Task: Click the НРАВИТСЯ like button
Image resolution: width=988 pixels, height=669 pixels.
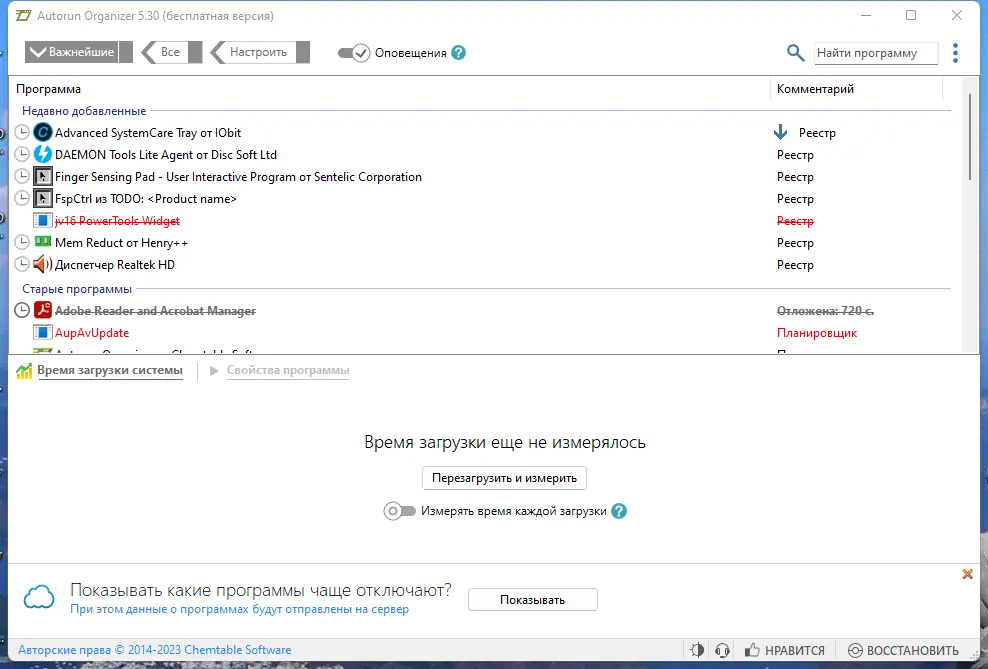Action: [784, 650]
